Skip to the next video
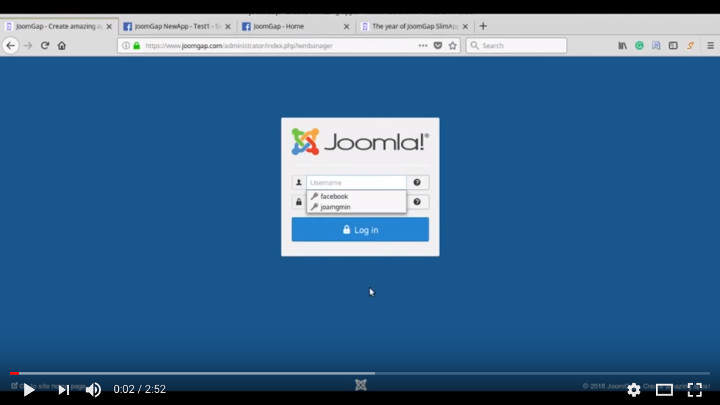 click(64, 389)
